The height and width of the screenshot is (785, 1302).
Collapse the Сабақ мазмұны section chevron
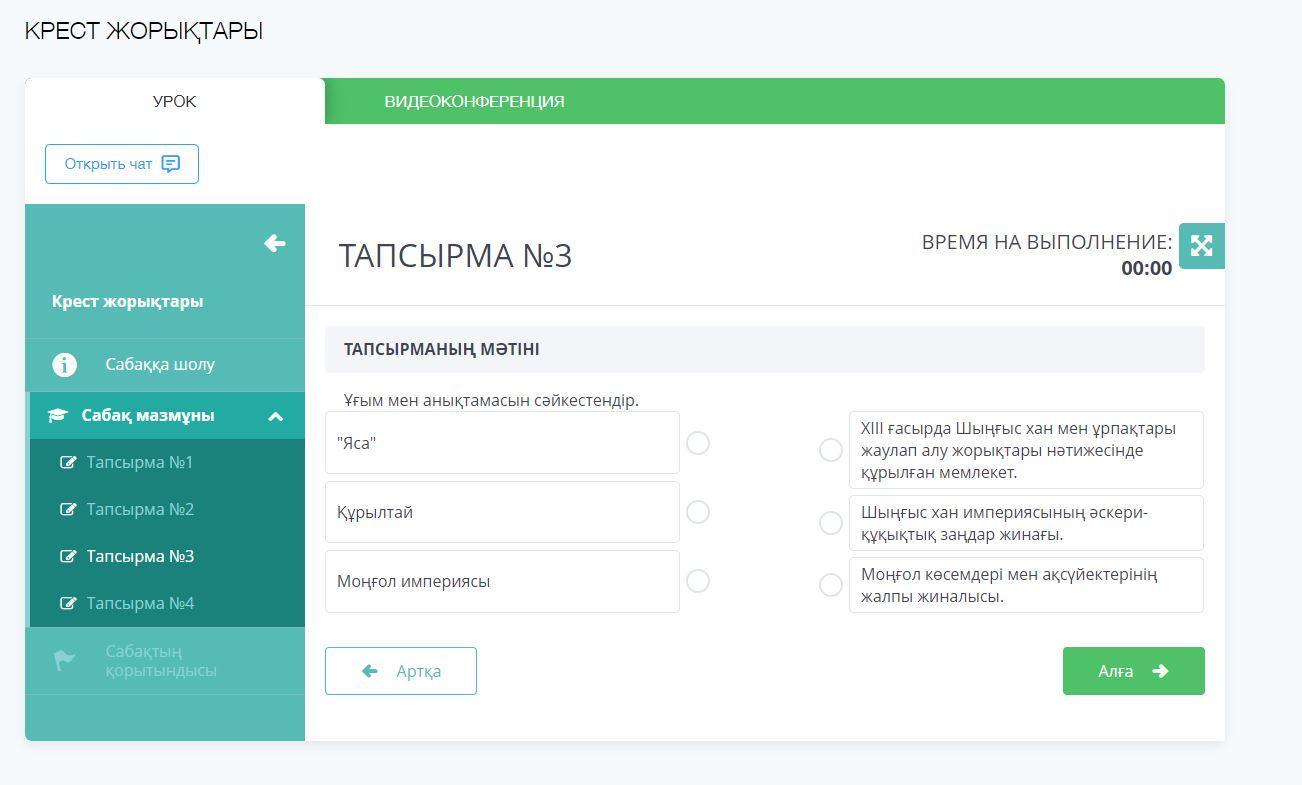(x=275, y=416)
